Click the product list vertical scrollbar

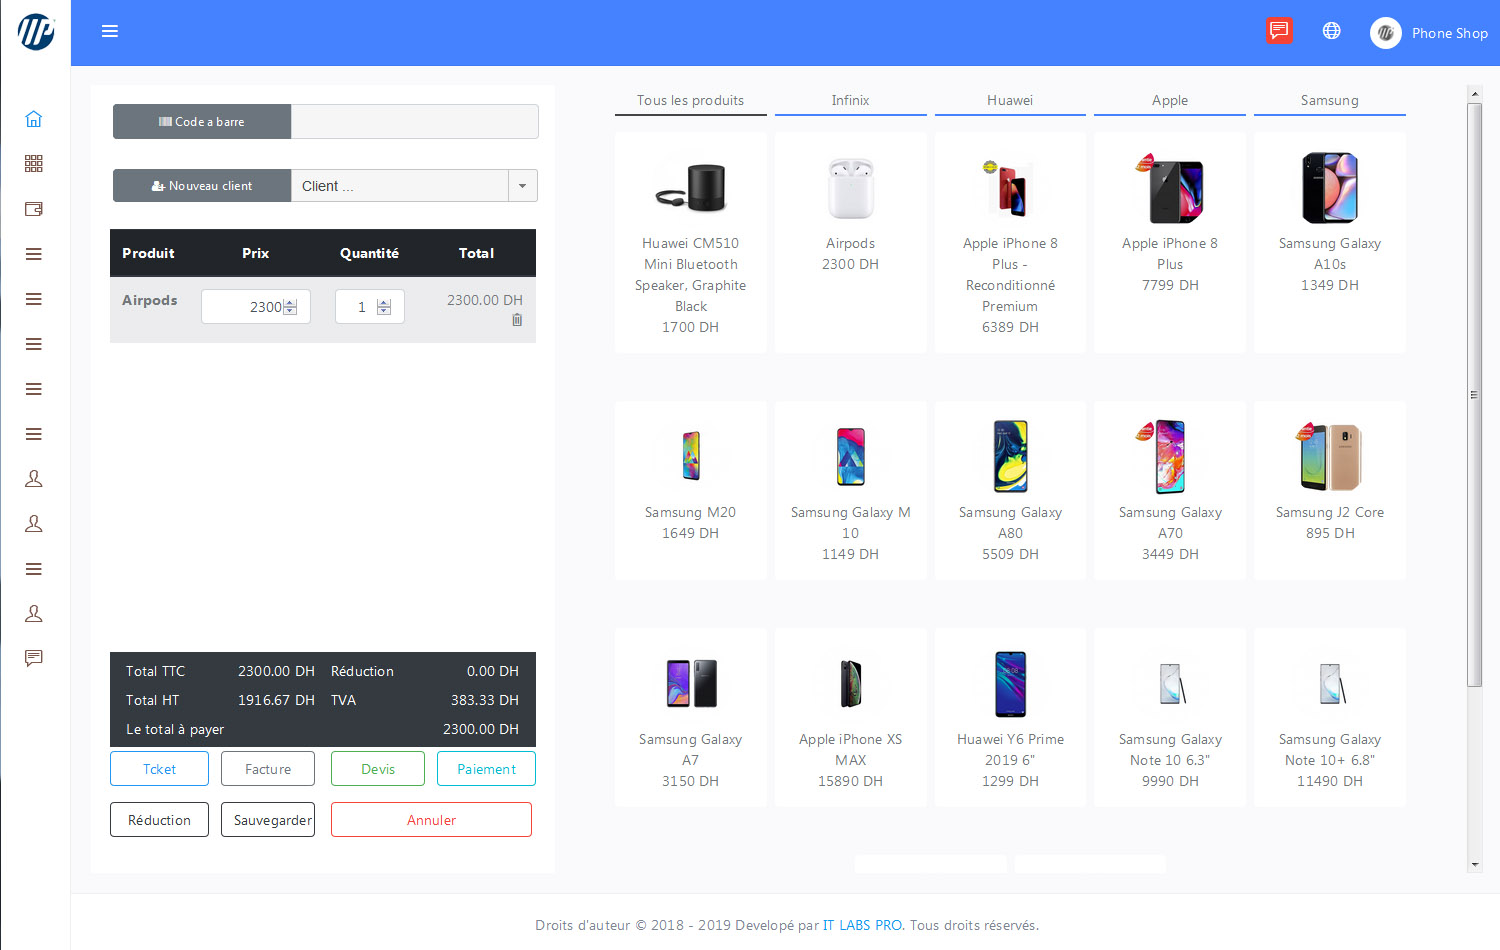[1474, 395]
